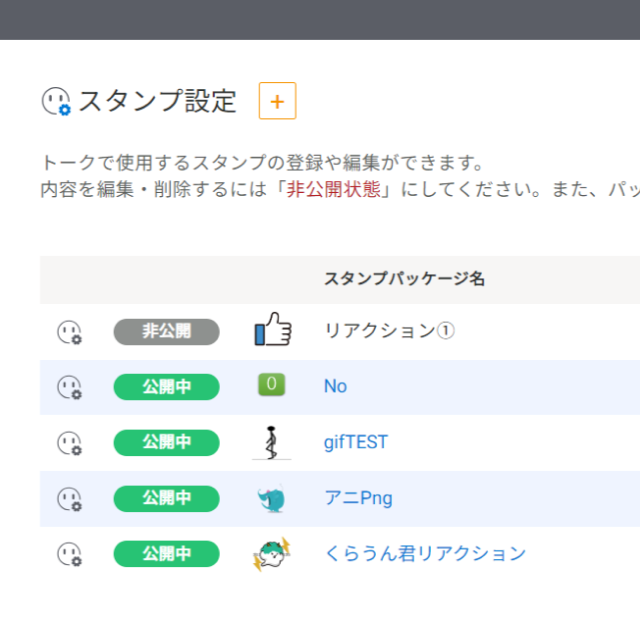Toggle 公開中 status badge of アニPng
Viewport: 640px width, 640px height.
tap(167, 498)
